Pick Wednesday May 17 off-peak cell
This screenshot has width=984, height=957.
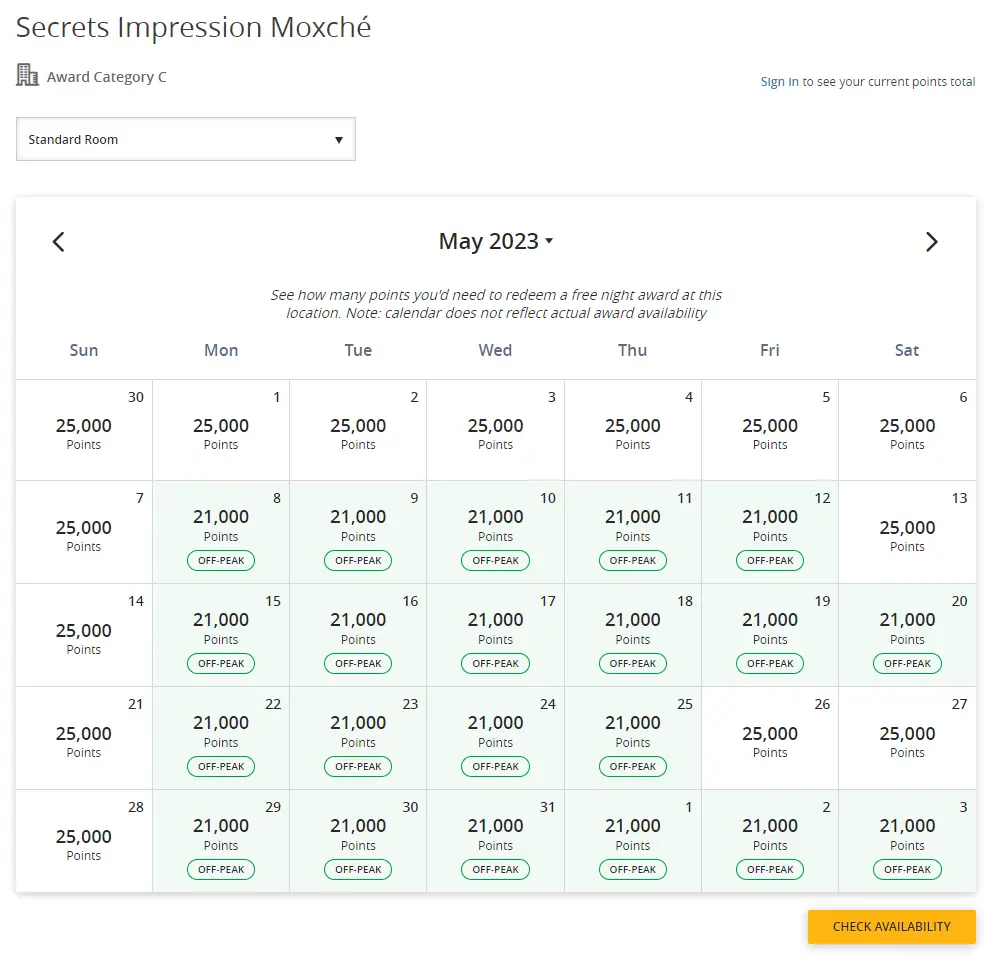point(495,634)
